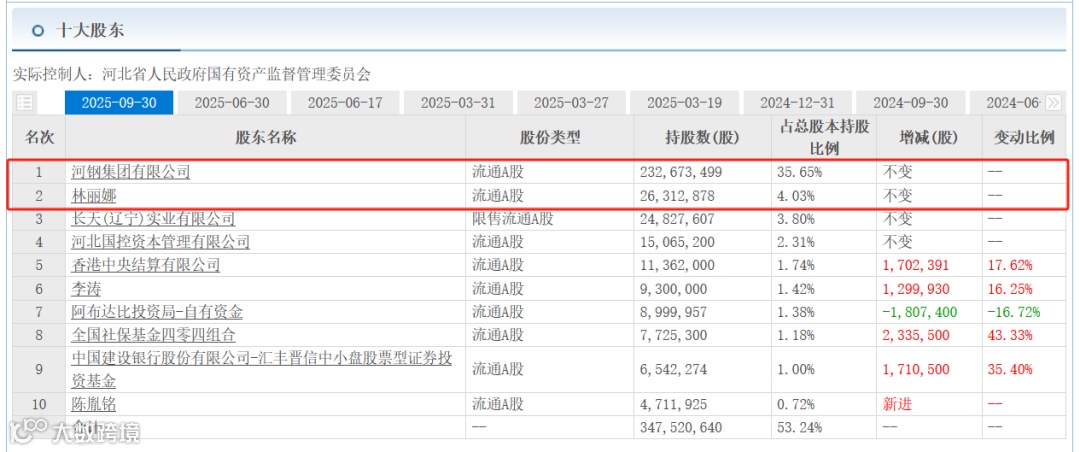Select percentage cell 35.65%
This screenshot has height=452, width=1080.
[801, 172]
